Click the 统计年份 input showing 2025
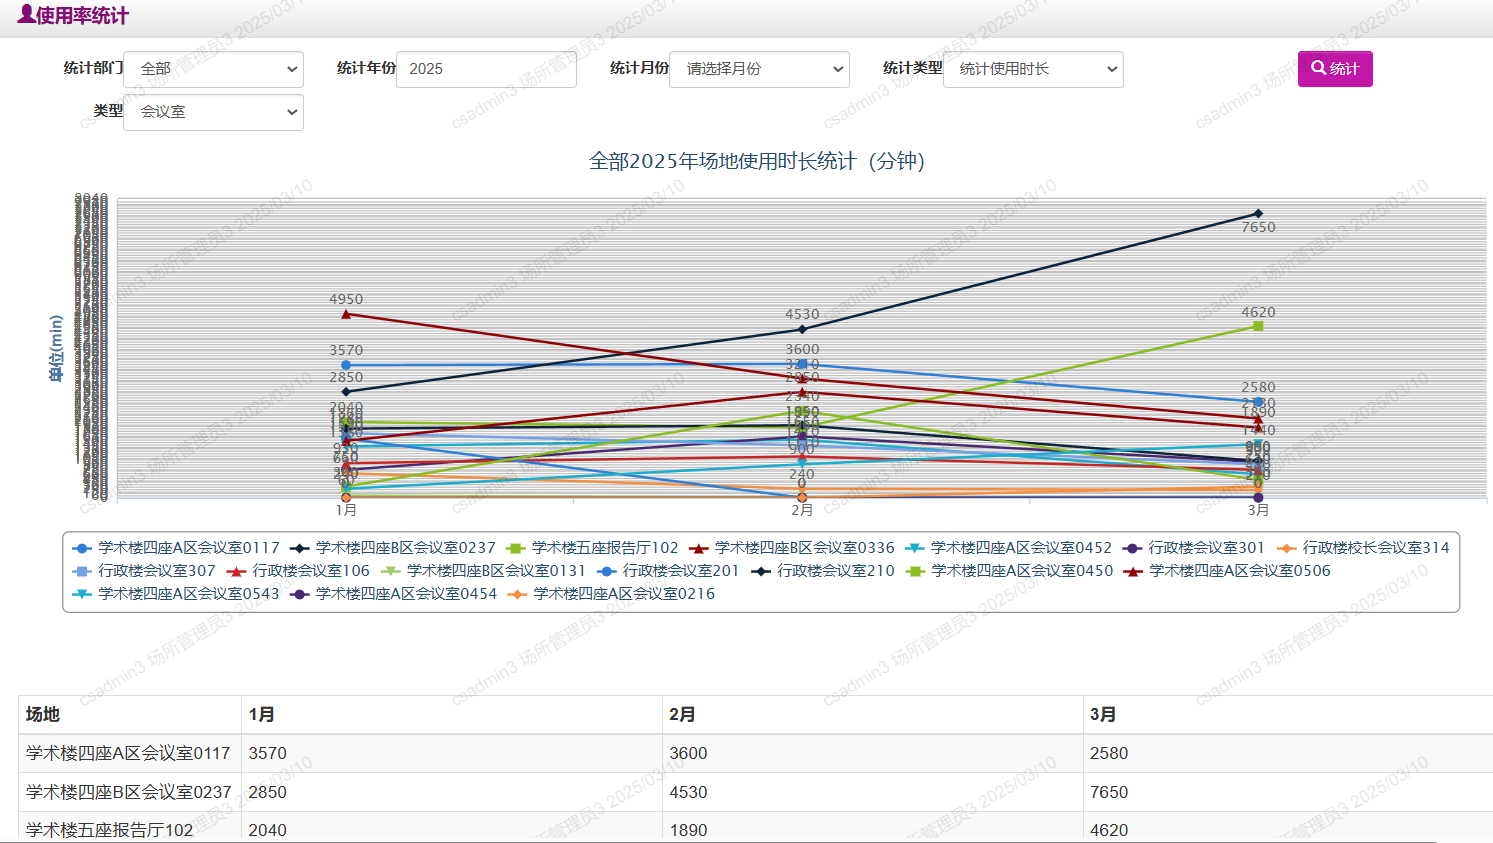The height and width of the screenshot is (843, 1493). [x=486, y=68]
